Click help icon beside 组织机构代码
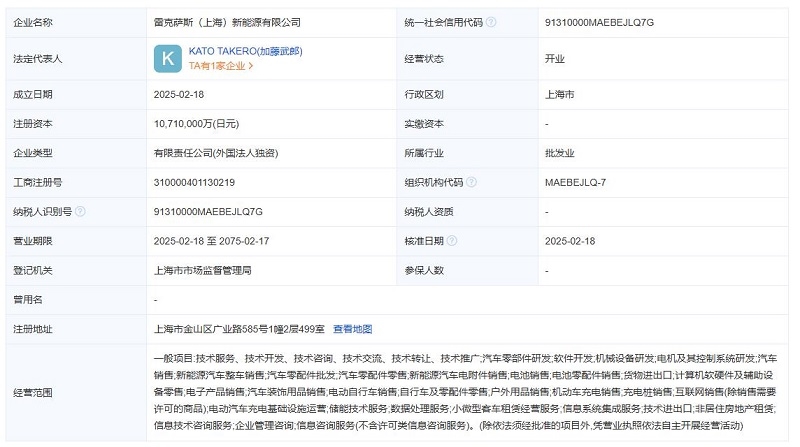Screen dimensions: 800x447 point(471,182)
